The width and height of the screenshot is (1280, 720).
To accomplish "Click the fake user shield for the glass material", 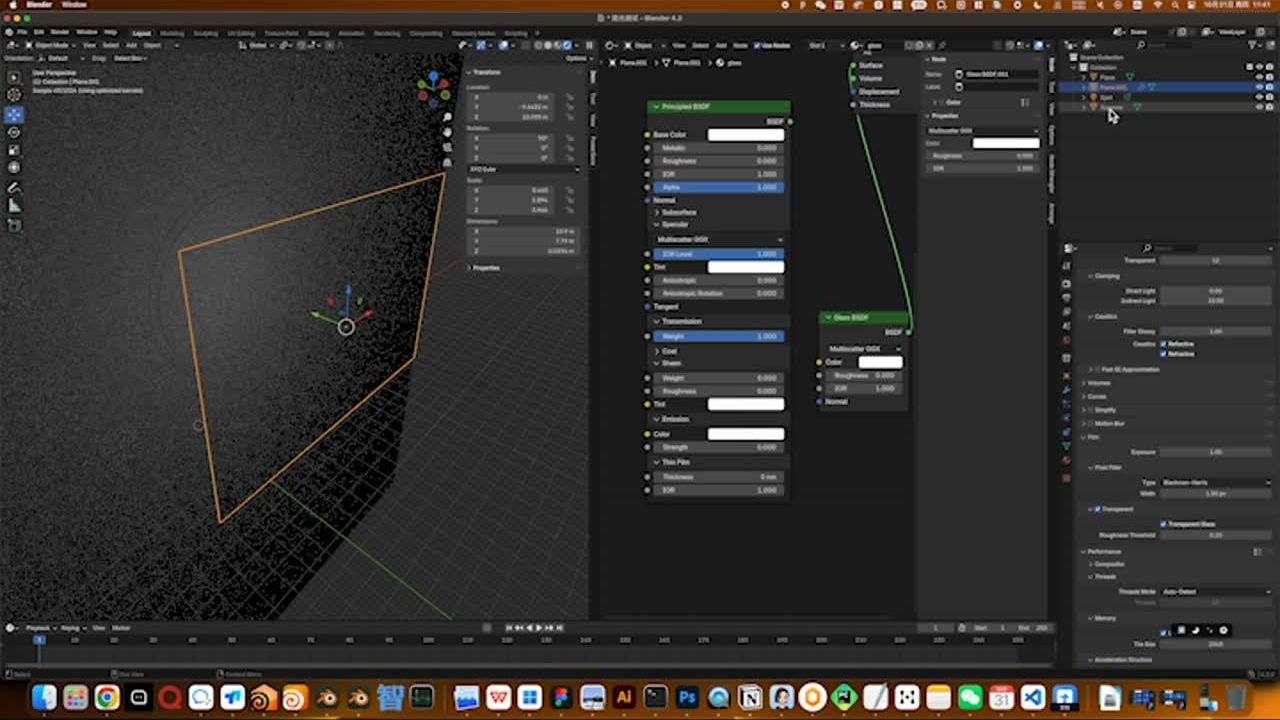I will [907, 46].
